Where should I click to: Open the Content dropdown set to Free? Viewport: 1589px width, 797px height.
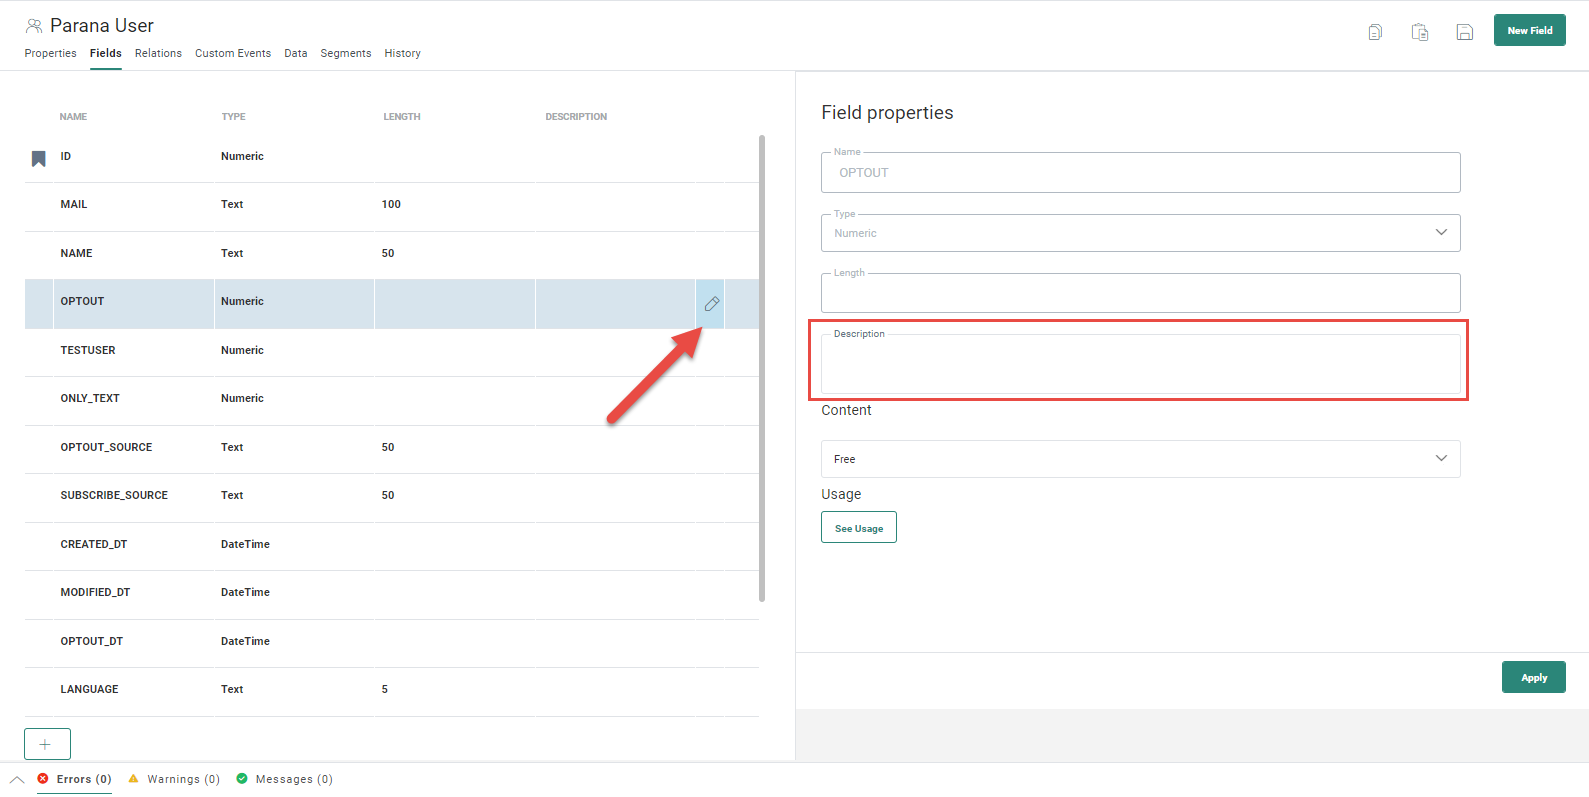coord(1140,459)
